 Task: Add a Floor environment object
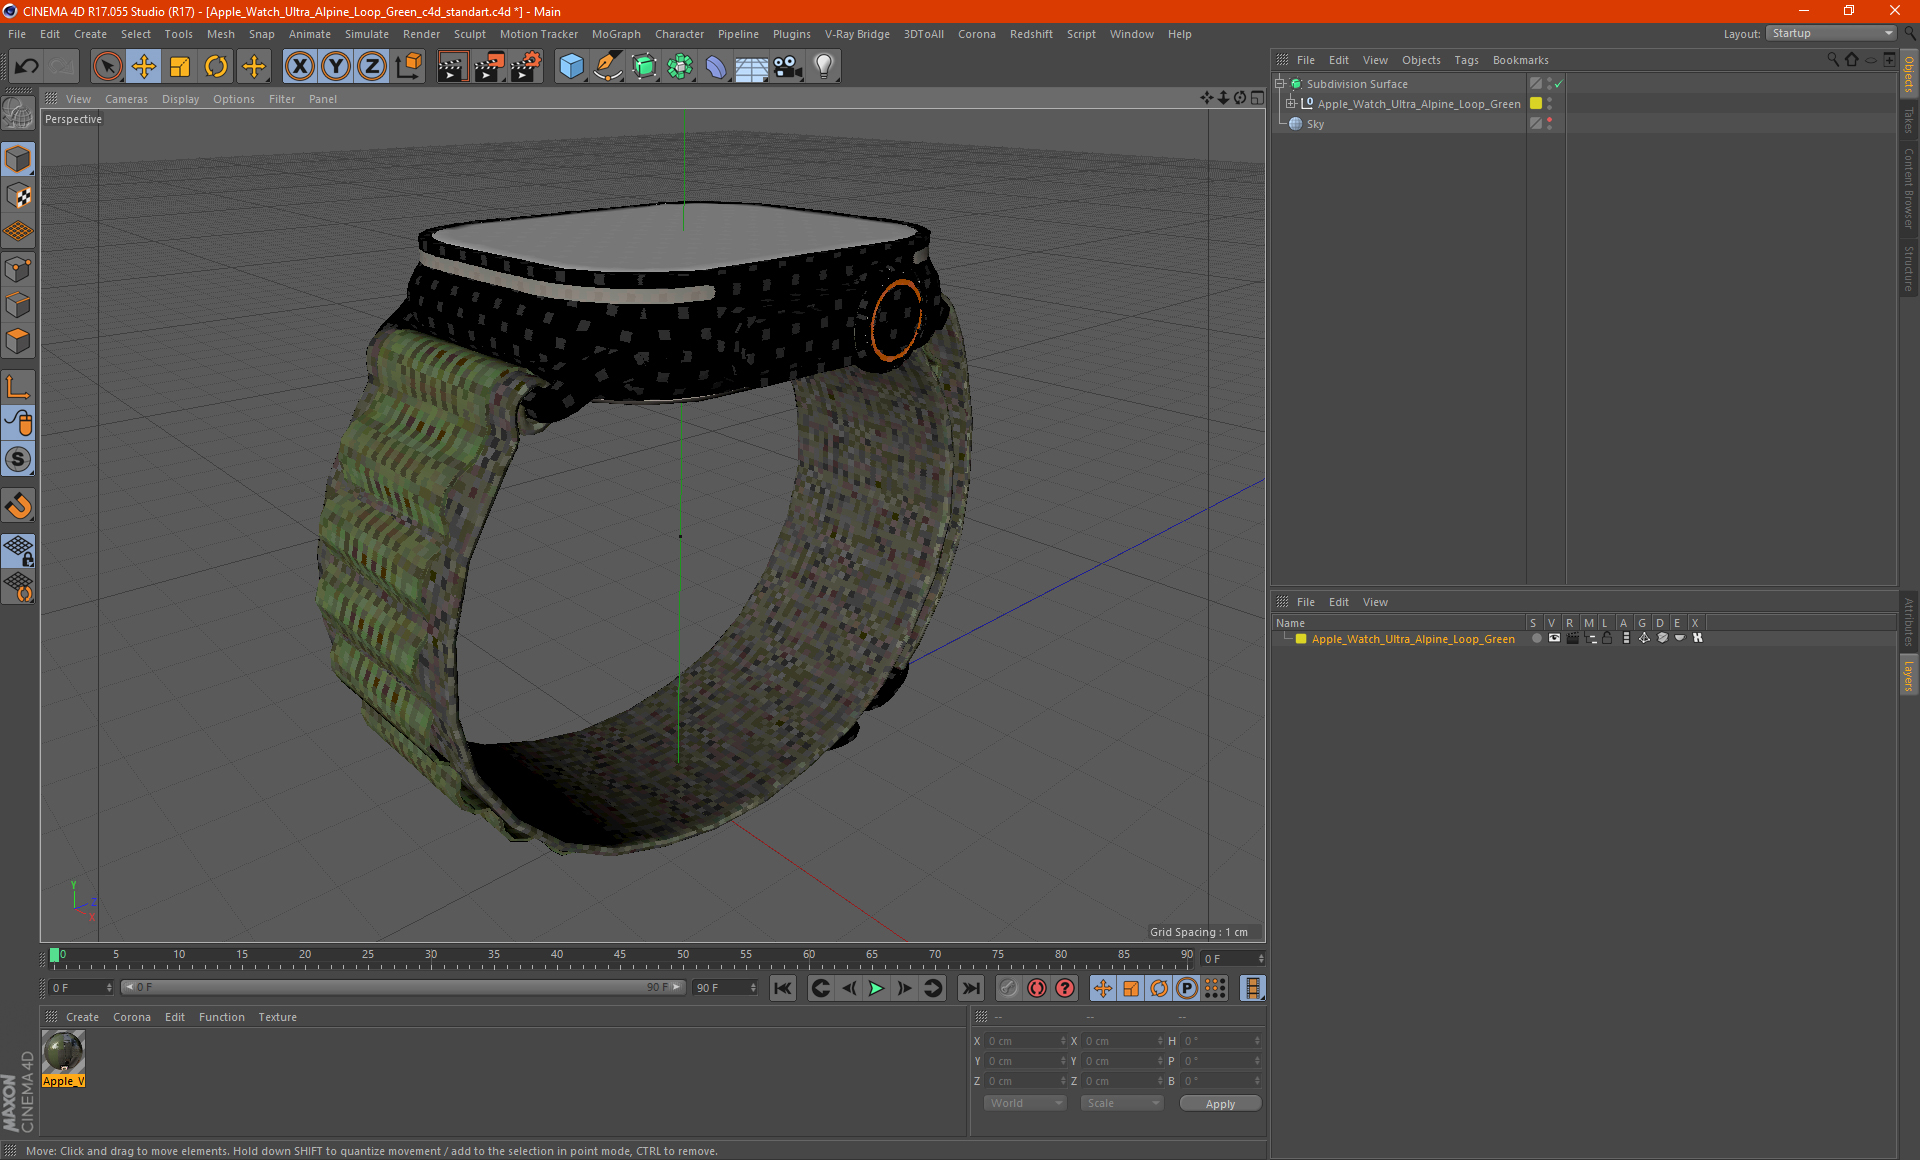752,67
